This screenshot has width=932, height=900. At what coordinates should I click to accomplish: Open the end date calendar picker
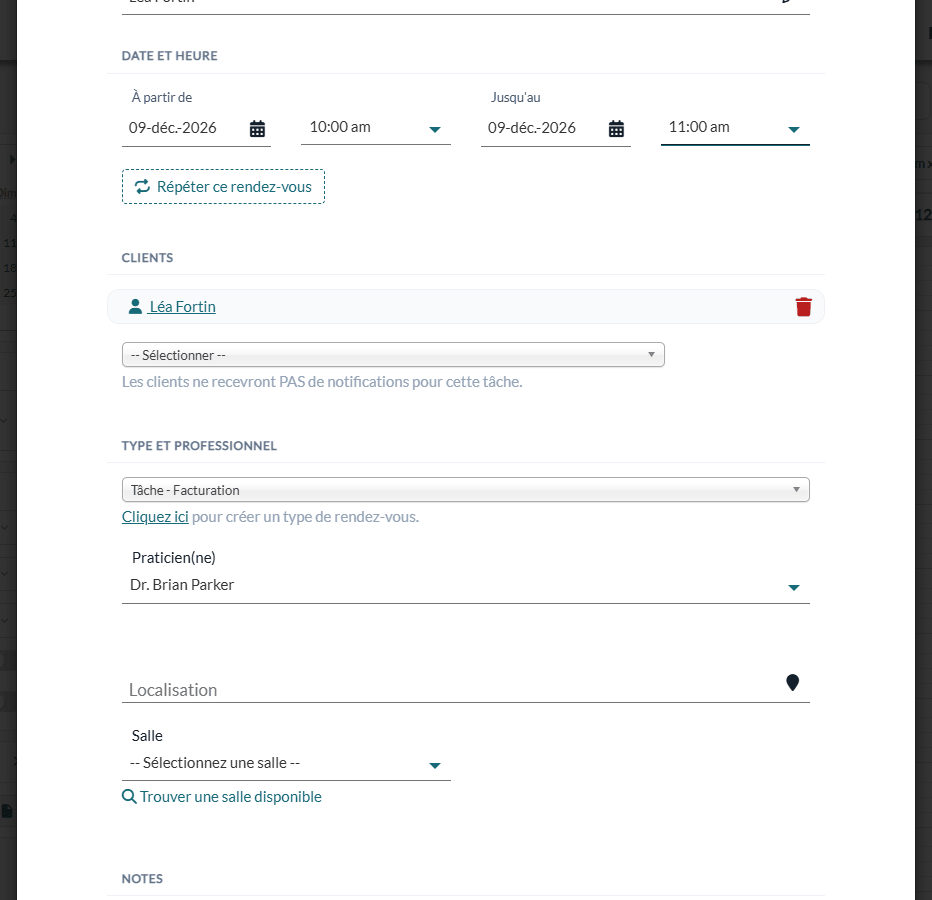616,128
